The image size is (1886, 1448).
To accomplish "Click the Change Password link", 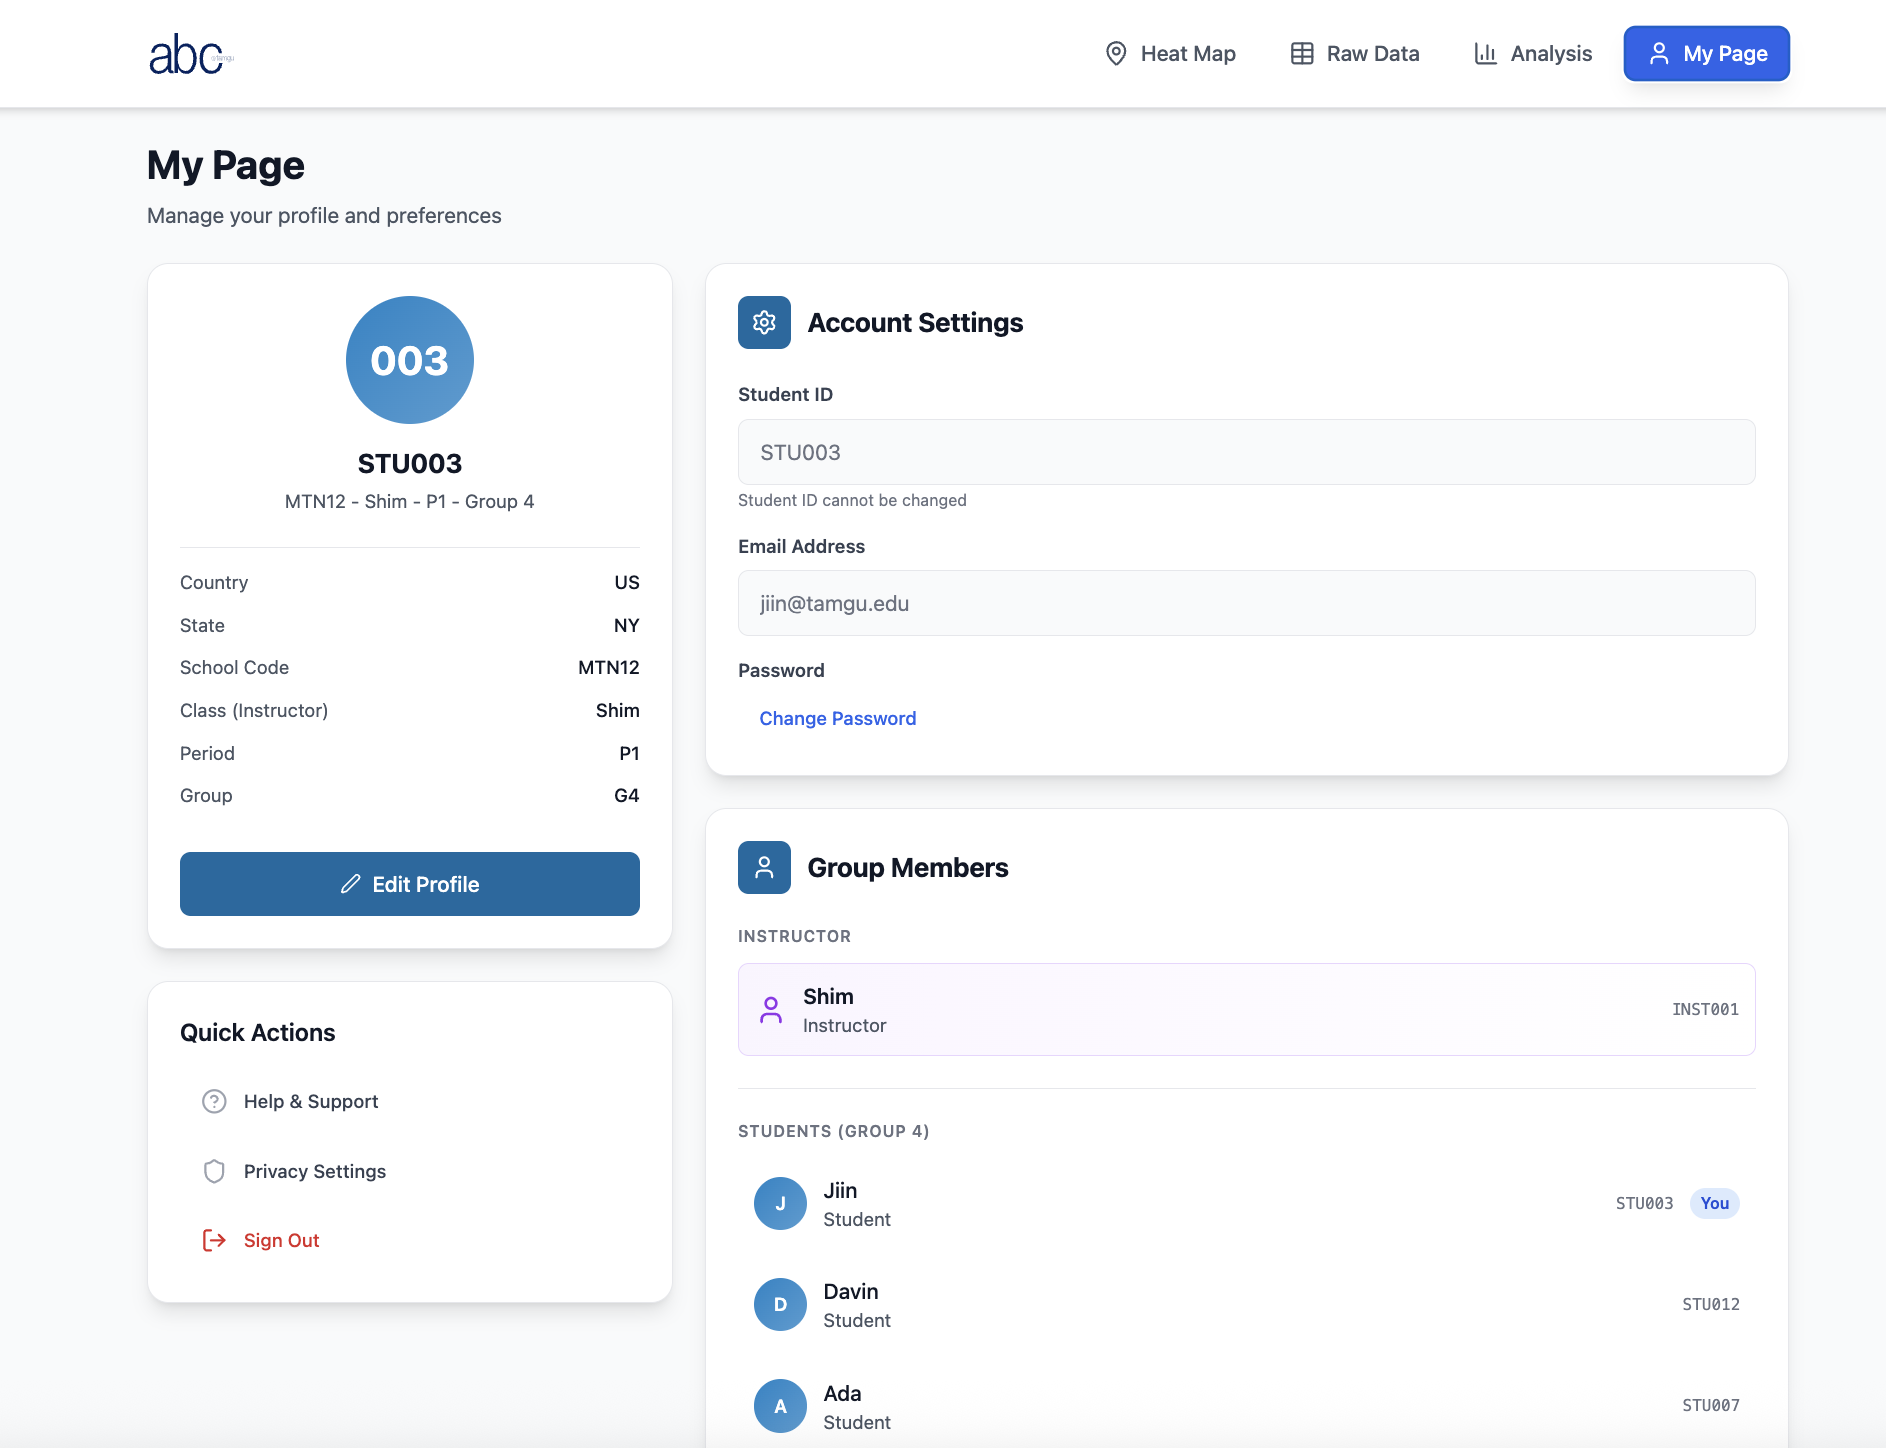I will point(838,719).
